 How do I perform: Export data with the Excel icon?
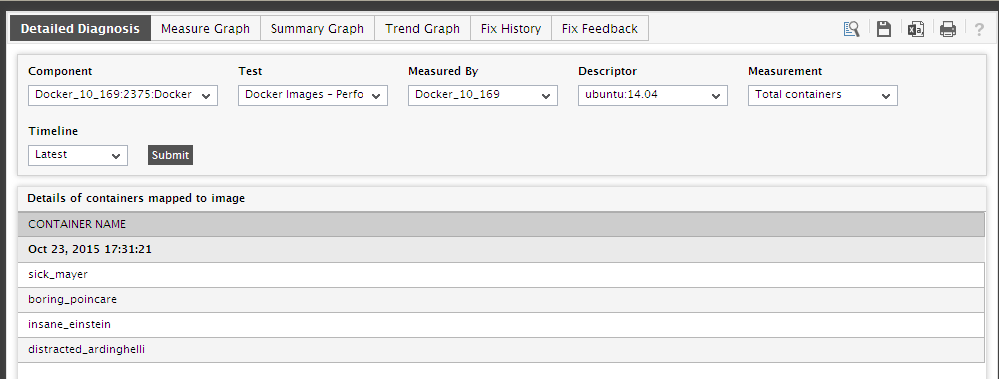916,29
